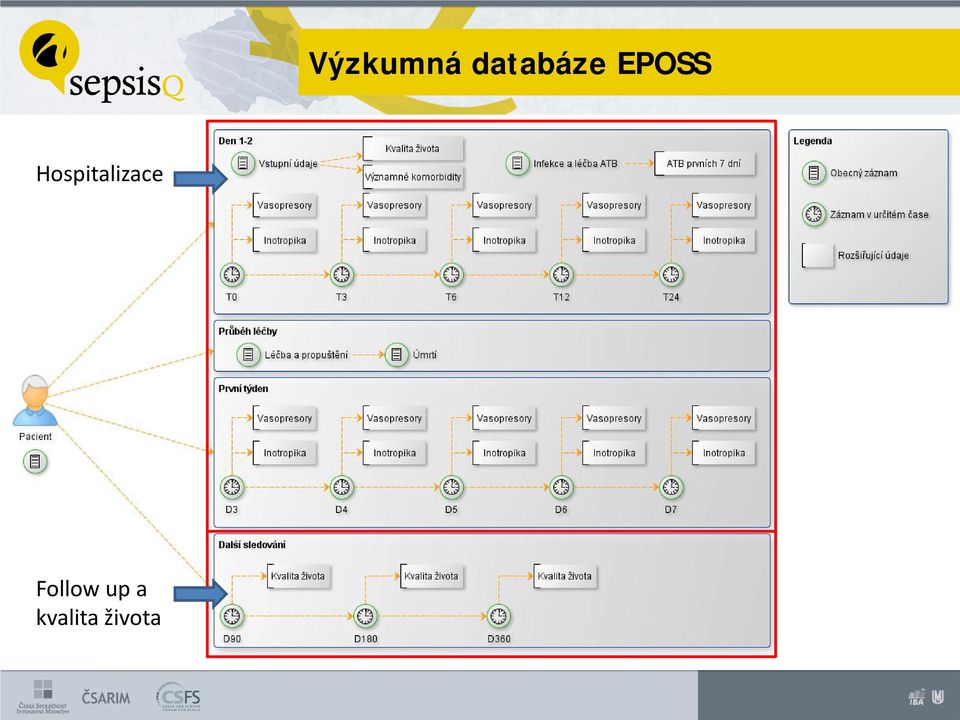The image size is (960, 720).
Task: Open the Významné komorbidity box
Action: pos(413,177)
